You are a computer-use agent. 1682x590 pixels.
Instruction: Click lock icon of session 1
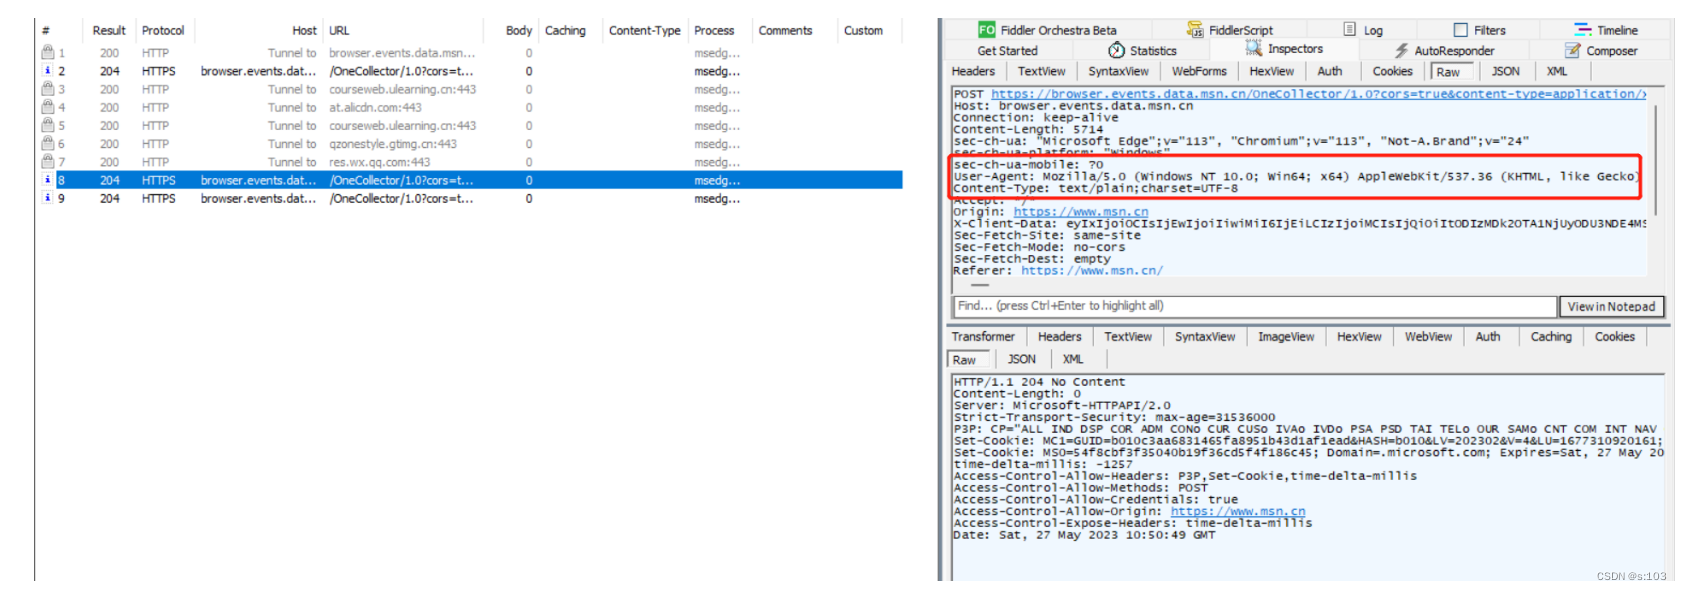click(x=47, y=52)
